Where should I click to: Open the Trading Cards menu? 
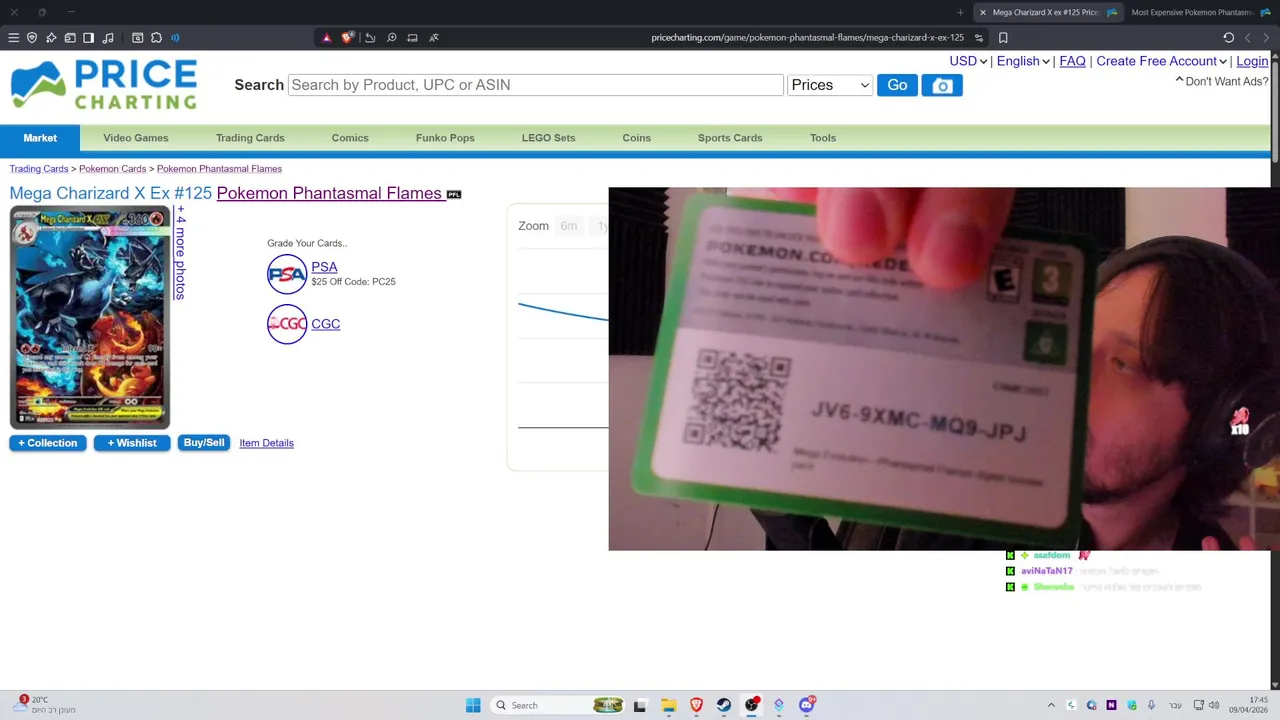[x=250, y=138]
